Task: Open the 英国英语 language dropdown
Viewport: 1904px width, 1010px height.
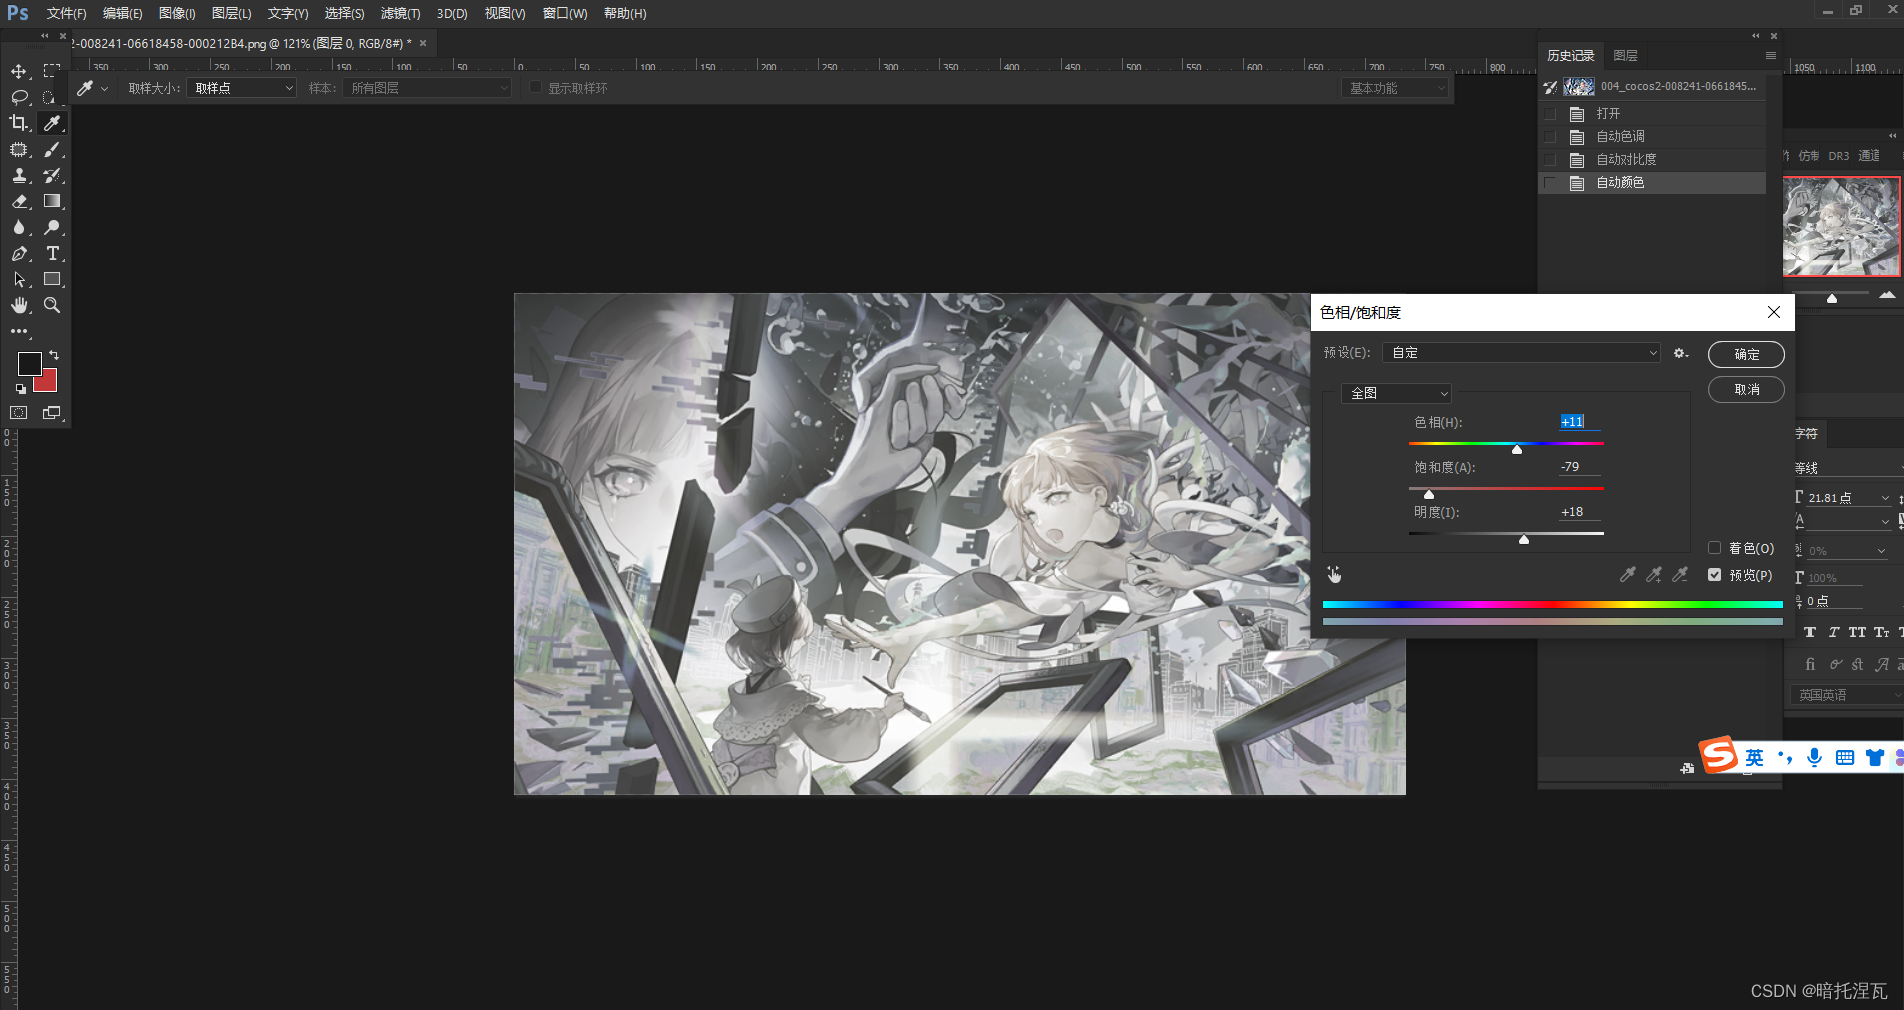Action: click(1847, 695)
